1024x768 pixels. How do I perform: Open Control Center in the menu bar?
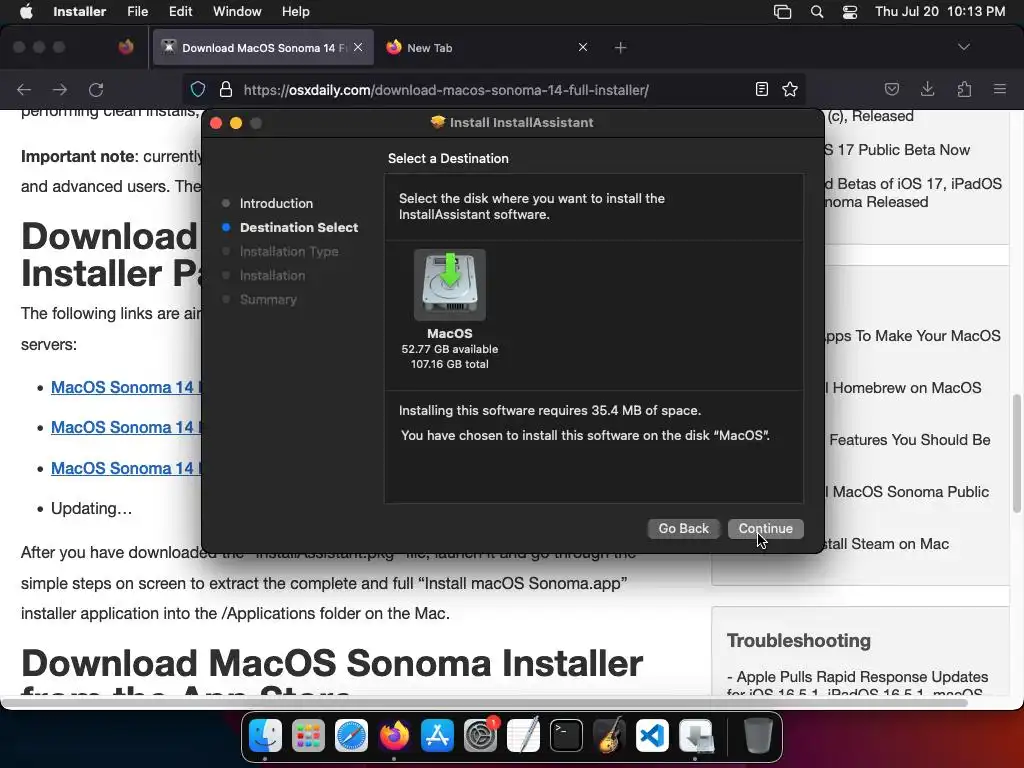point(850,12)
